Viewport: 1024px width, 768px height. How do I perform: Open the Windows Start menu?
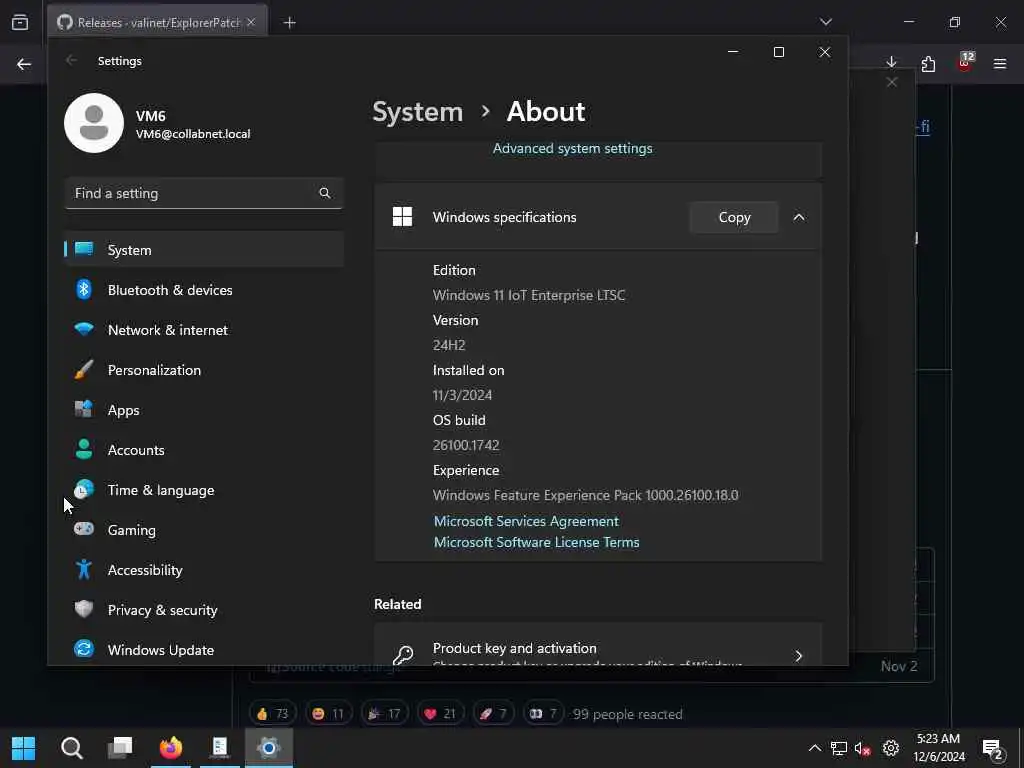click(x=24, y=748)
